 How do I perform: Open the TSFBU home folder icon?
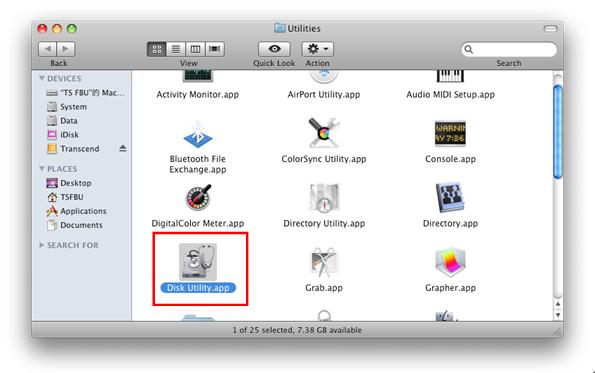pos(52,197)
